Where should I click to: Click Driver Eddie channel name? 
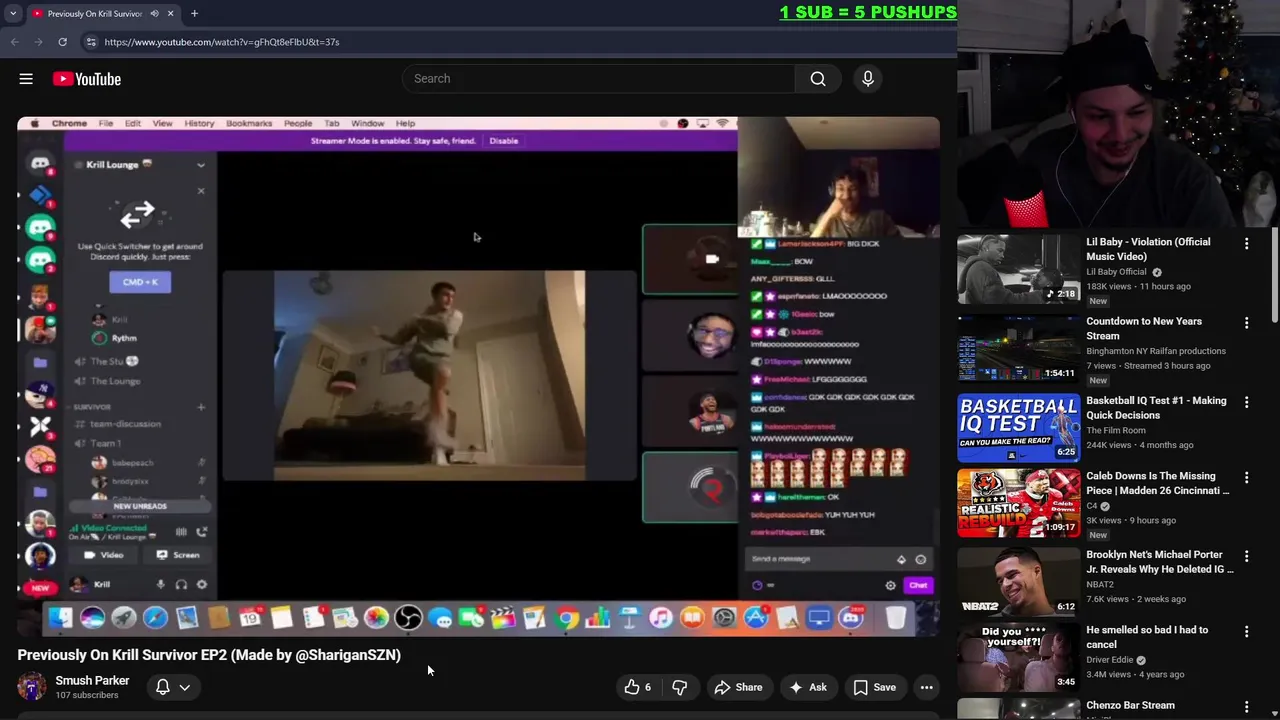coord(1110,660)
